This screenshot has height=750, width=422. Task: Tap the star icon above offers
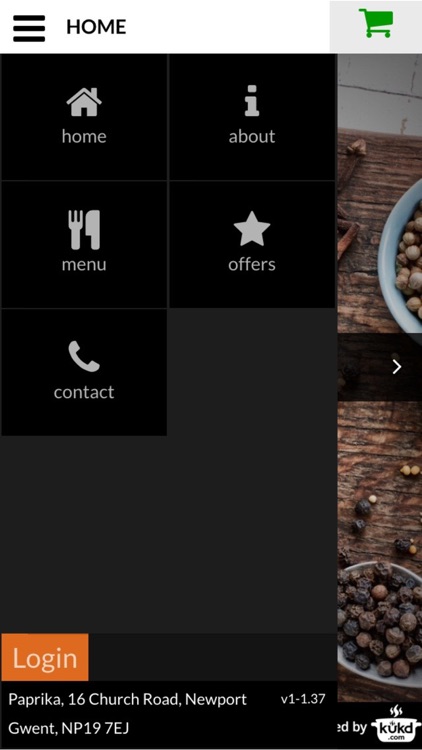[252, 229]
